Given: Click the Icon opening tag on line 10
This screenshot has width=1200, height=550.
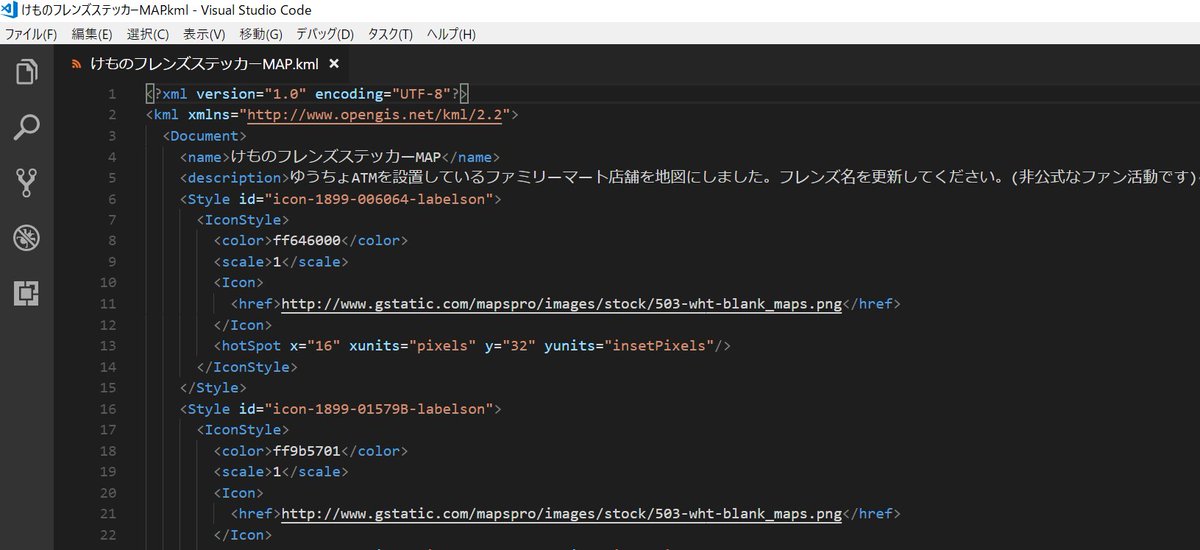Looking at the screenshot, I should [x=238, y=283].
